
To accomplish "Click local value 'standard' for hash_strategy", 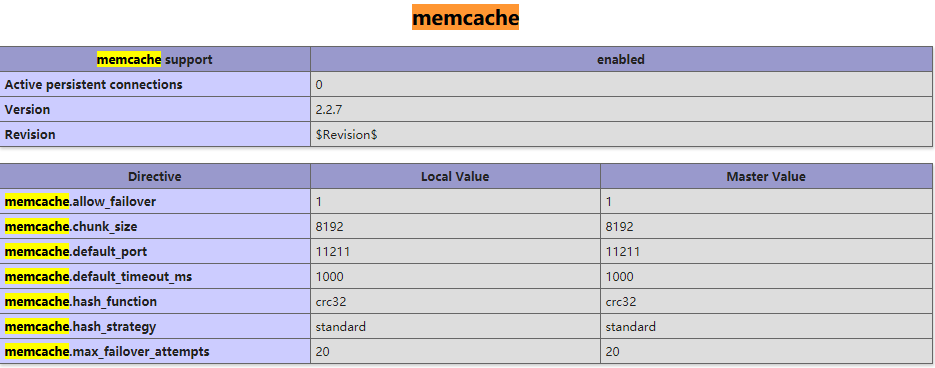I will [340, 327].
